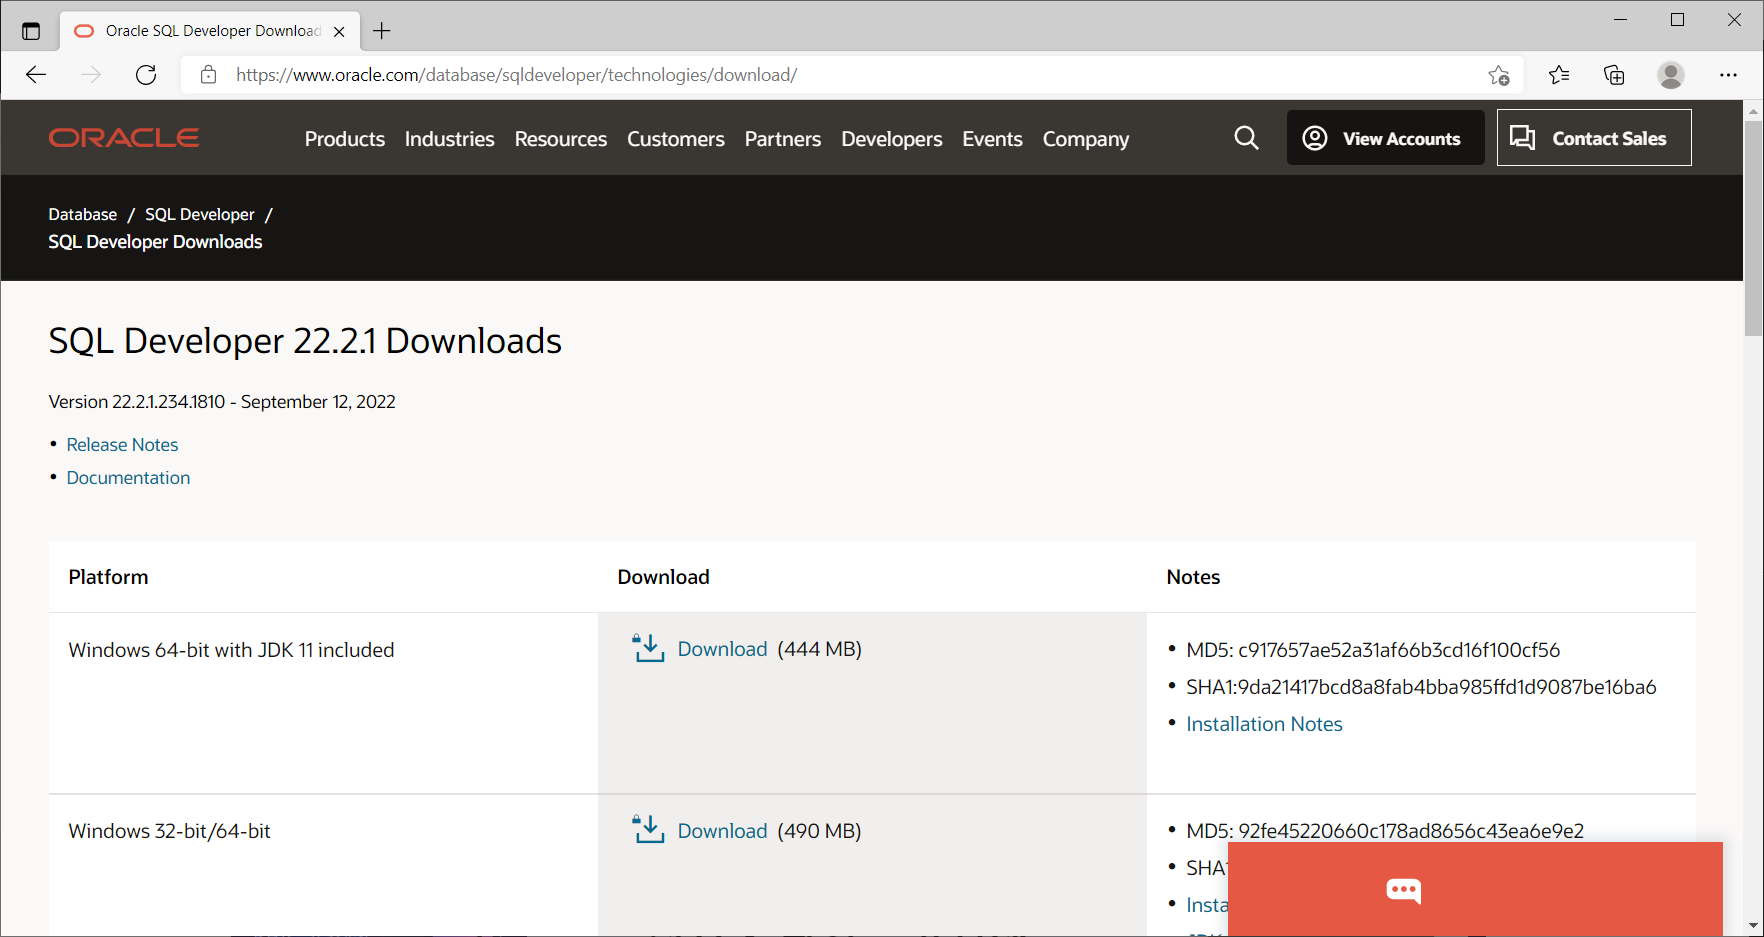
Task: Click the View Accounts button
Action: [x=1386, y=138]
